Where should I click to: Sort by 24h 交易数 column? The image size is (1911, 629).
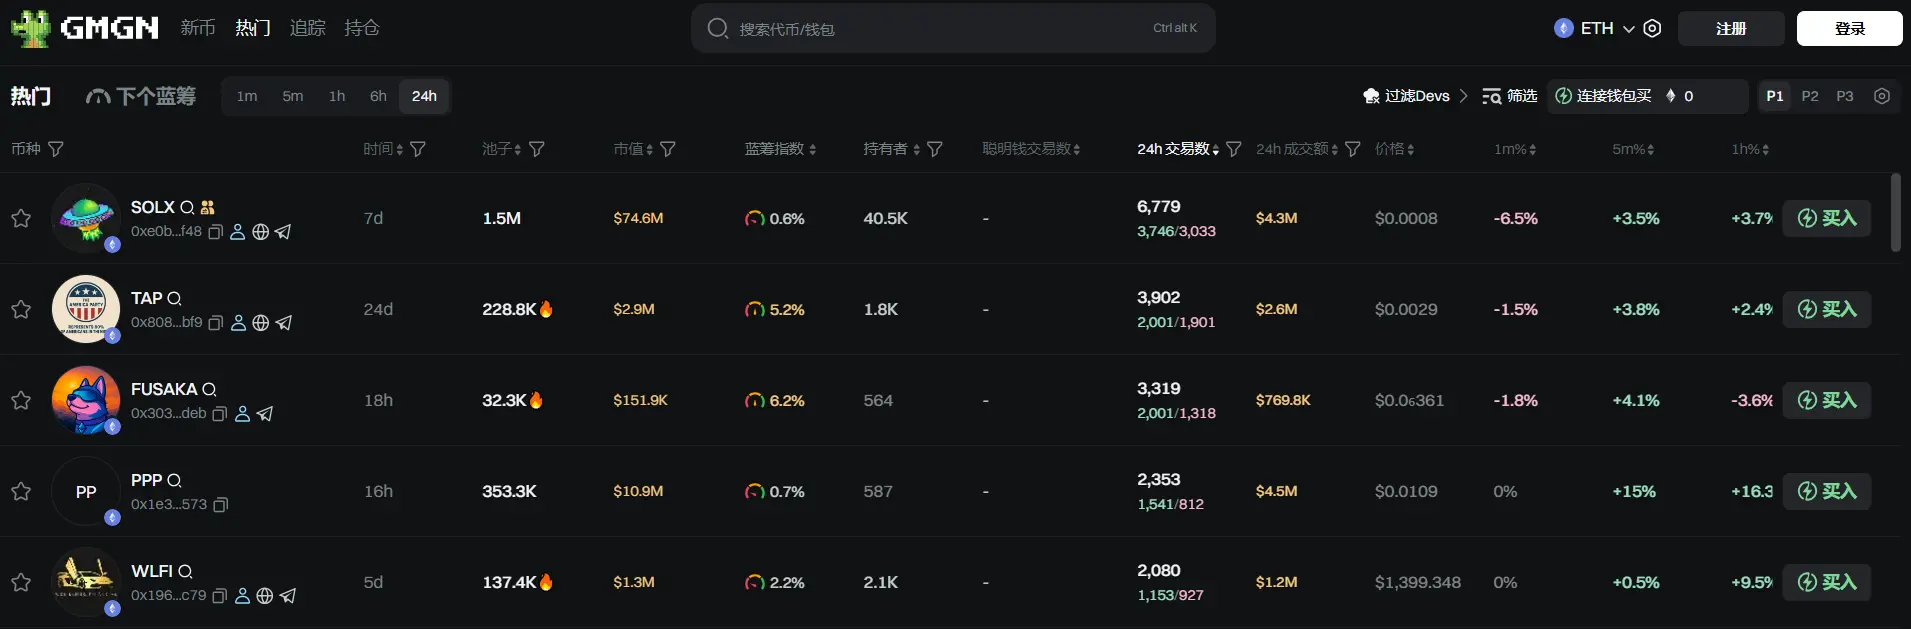click(x=1177, y=149)
